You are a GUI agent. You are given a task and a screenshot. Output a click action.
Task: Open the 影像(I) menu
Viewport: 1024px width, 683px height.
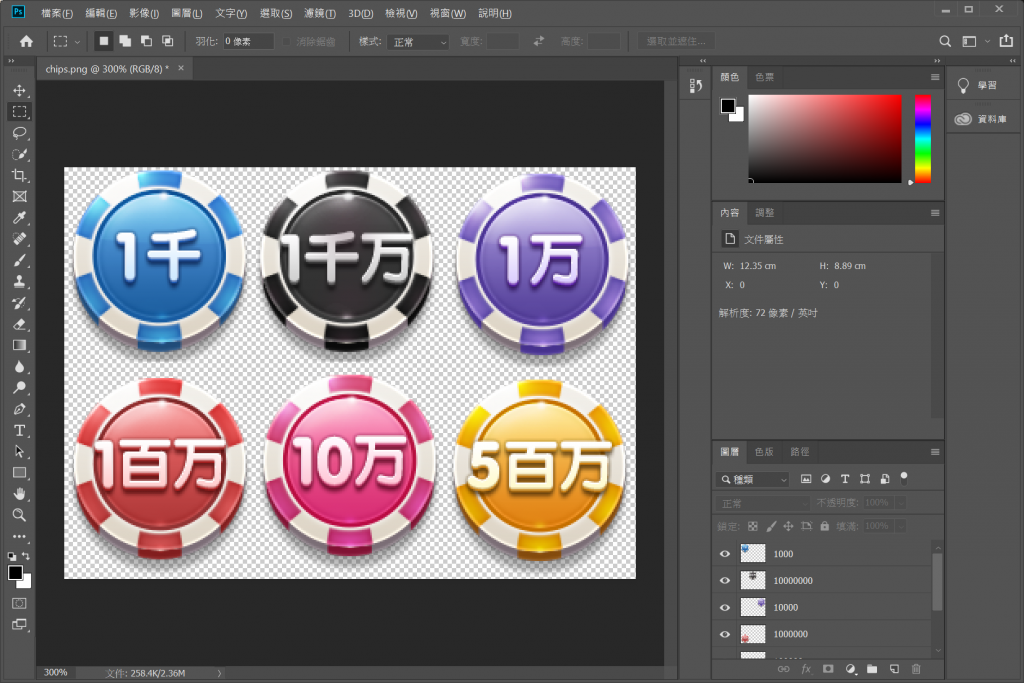144,13
